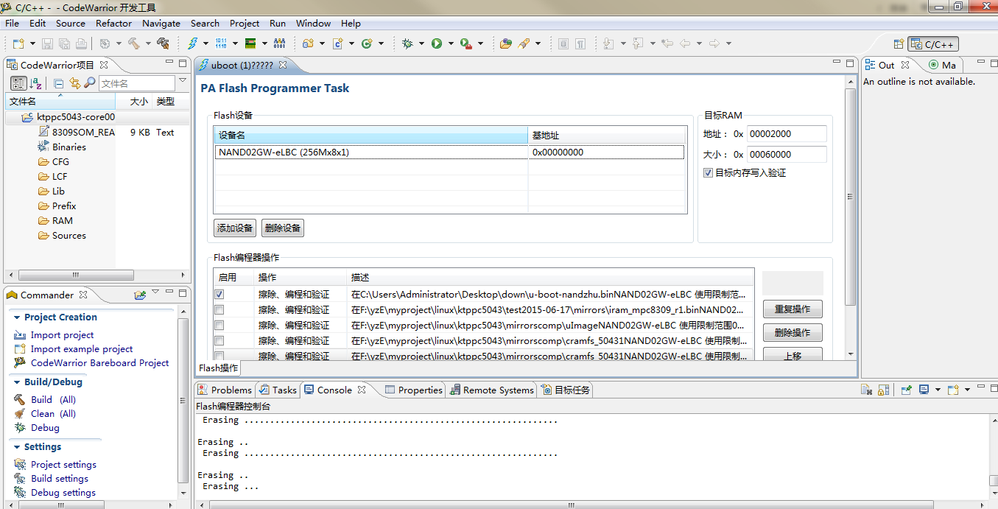Click the project tree horizontal scrollbar
The width and height of the screenshot is (998, 509).
(x=76, y=275)
